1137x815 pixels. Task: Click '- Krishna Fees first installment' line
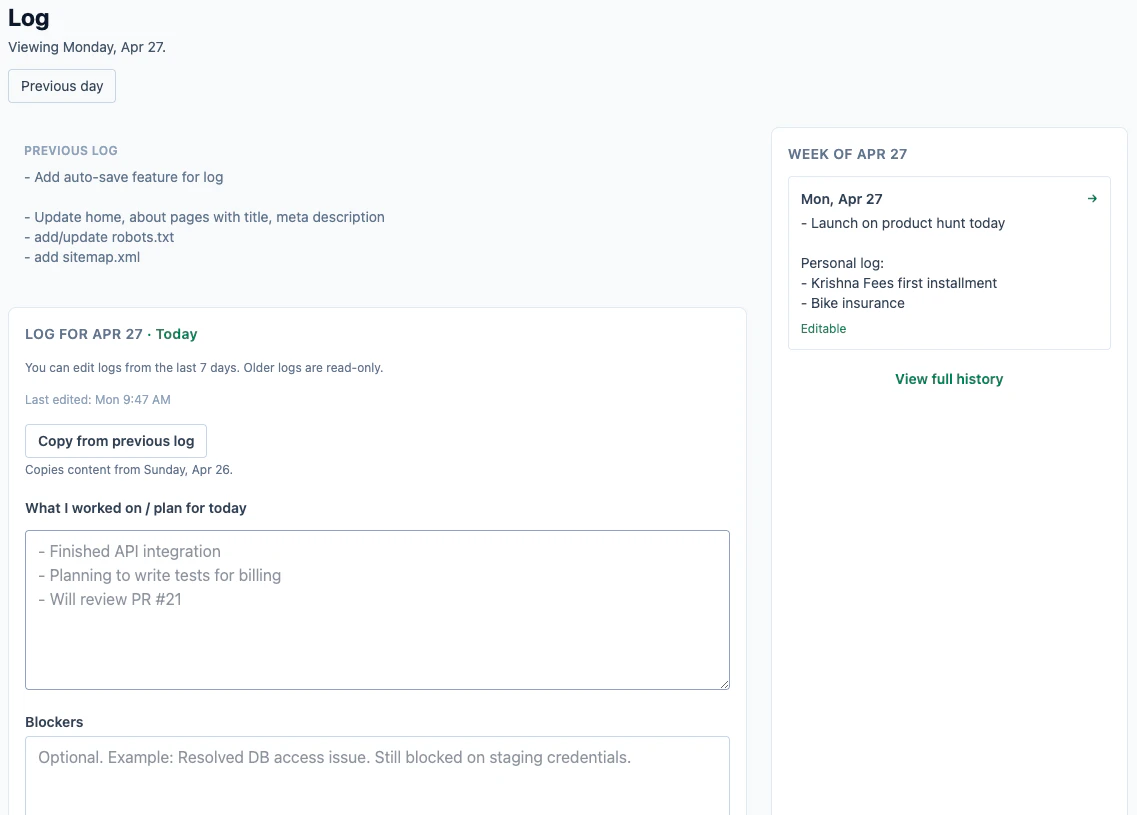pyautogui.click(x=898, y=284)
